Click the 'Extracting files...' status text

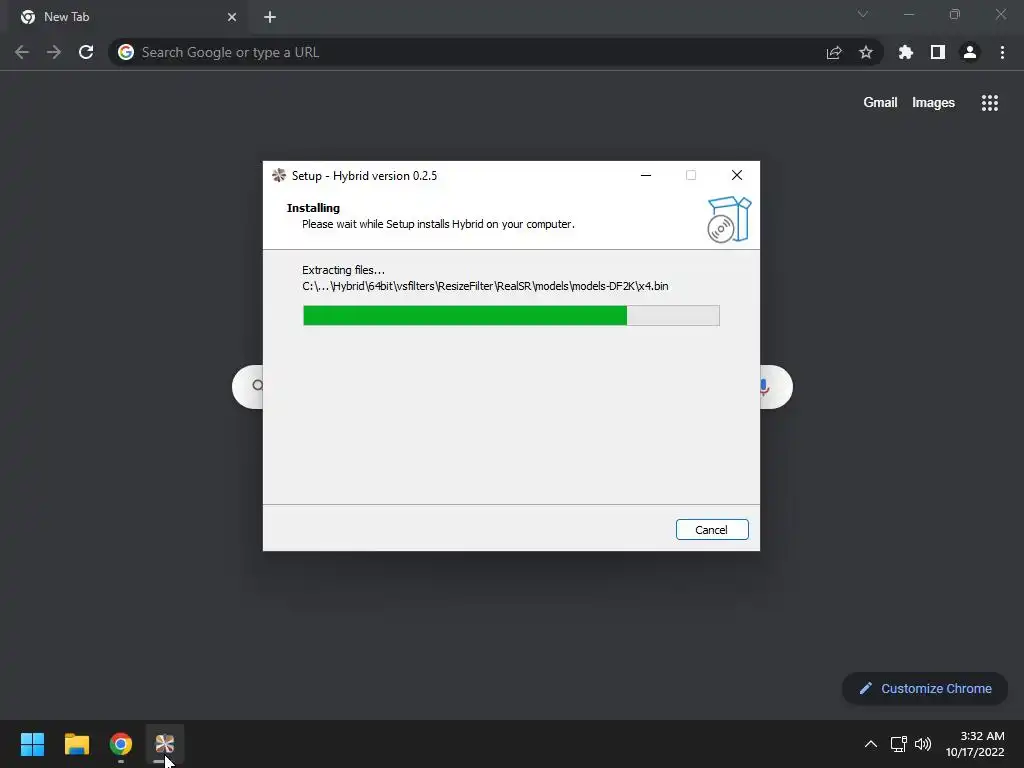click(344, 270)
